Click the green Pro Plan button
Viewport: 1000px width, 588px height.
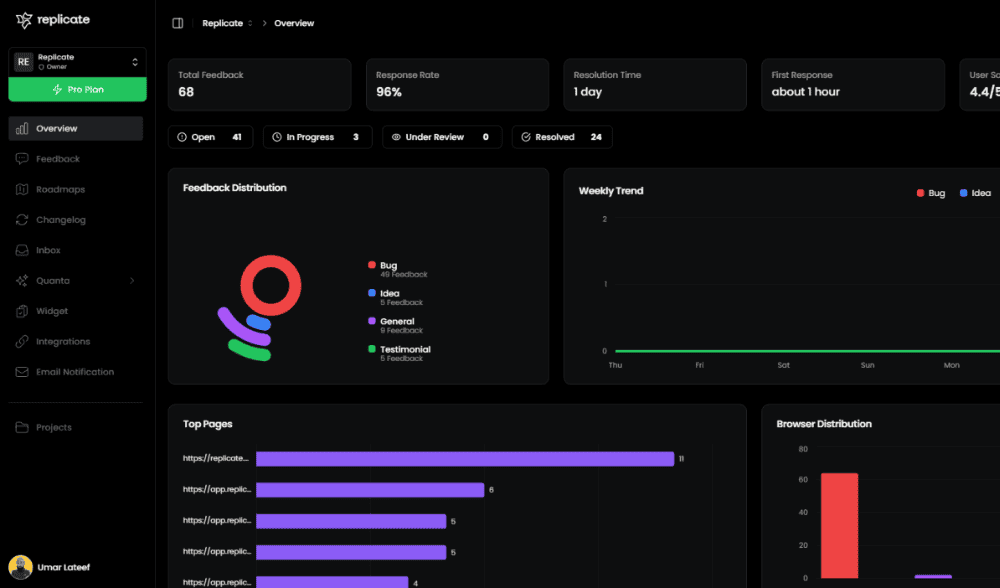pos(77,90)
